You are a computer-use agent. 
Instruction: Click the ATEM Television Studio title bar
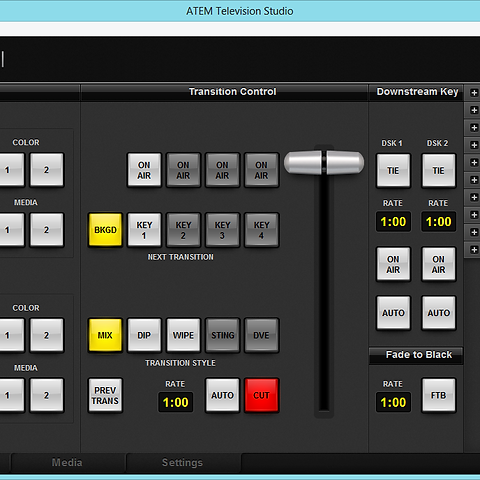[x=240, y=11]
